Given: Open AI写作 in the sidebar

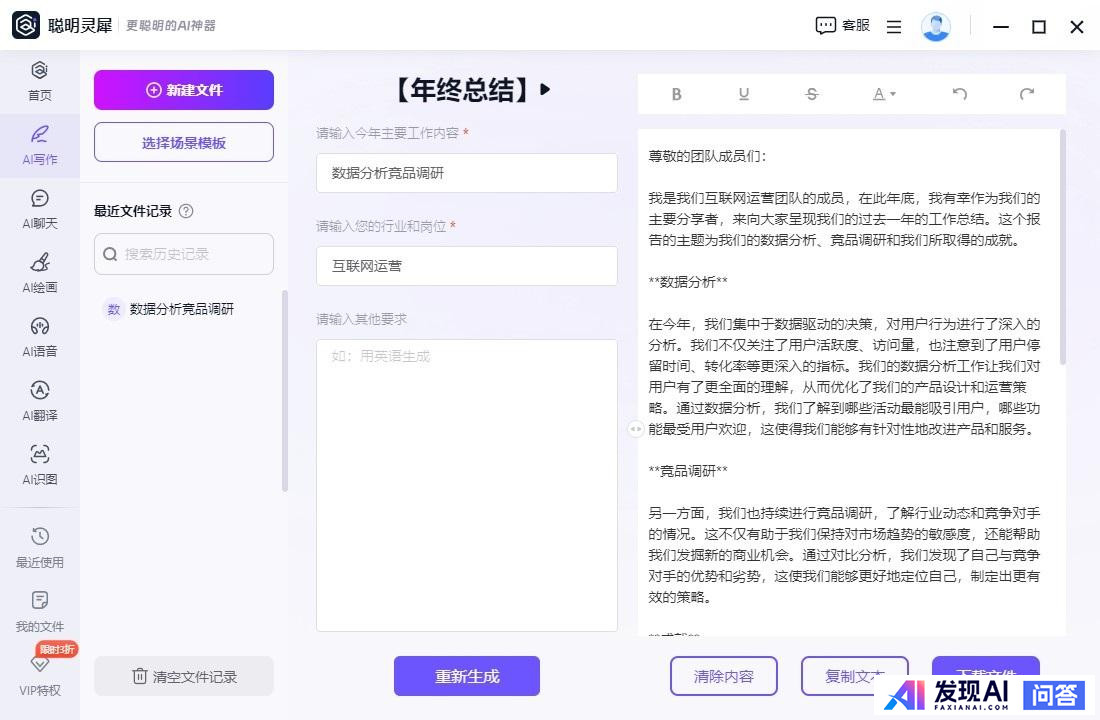Looking at the screenshot, I should (40, 145).
